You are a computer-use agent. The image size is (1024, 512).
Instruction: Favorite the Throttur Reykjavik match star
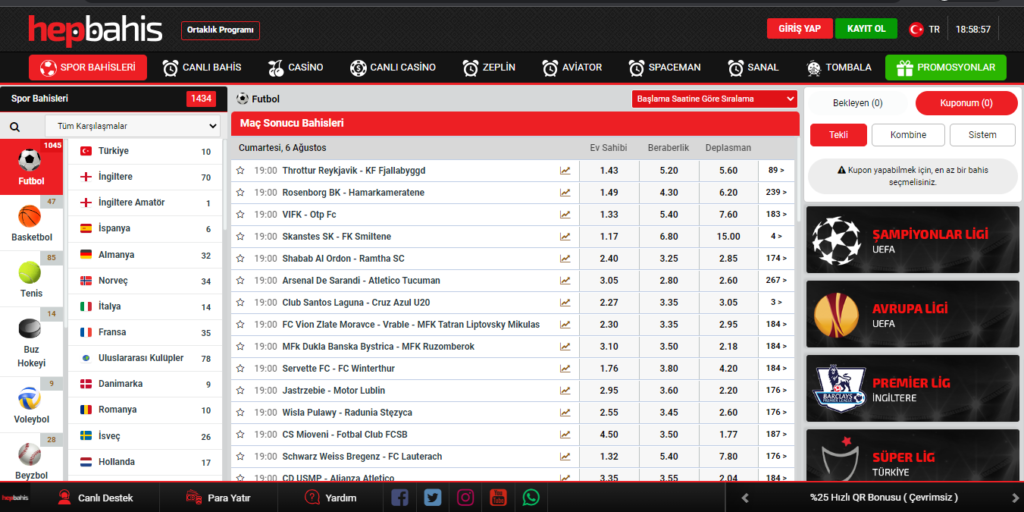point(240,170)
